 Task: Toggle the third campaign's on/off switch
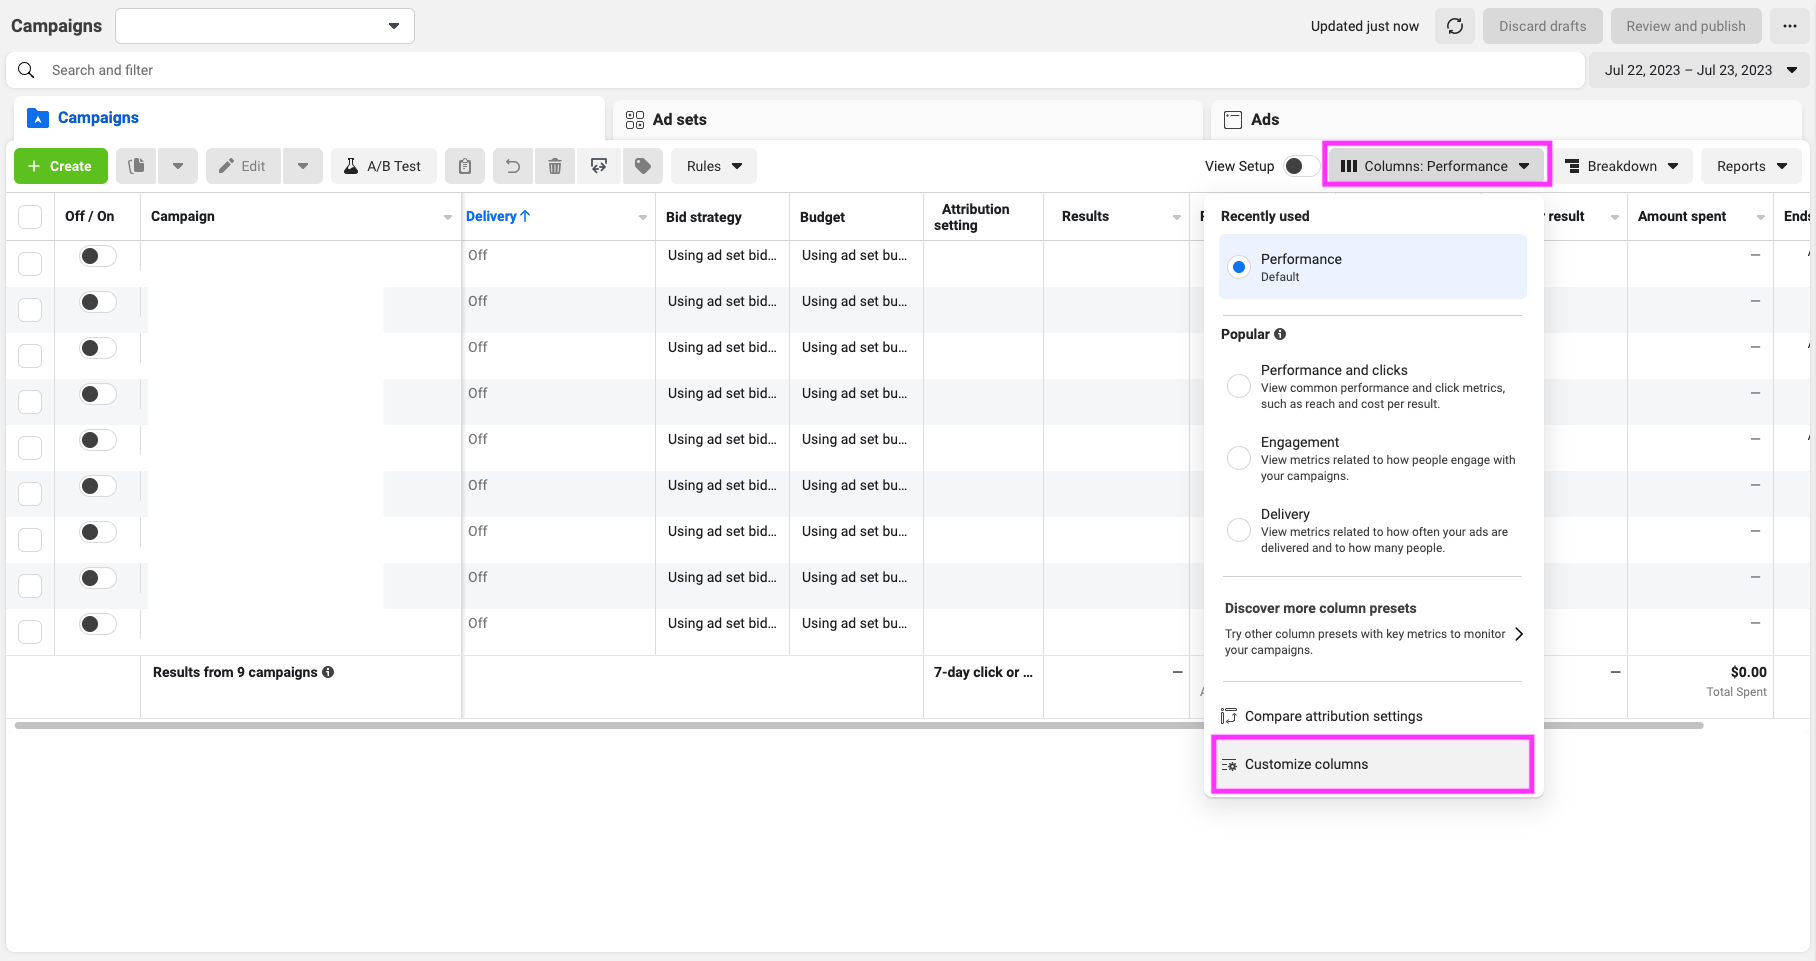click(98, 348)
